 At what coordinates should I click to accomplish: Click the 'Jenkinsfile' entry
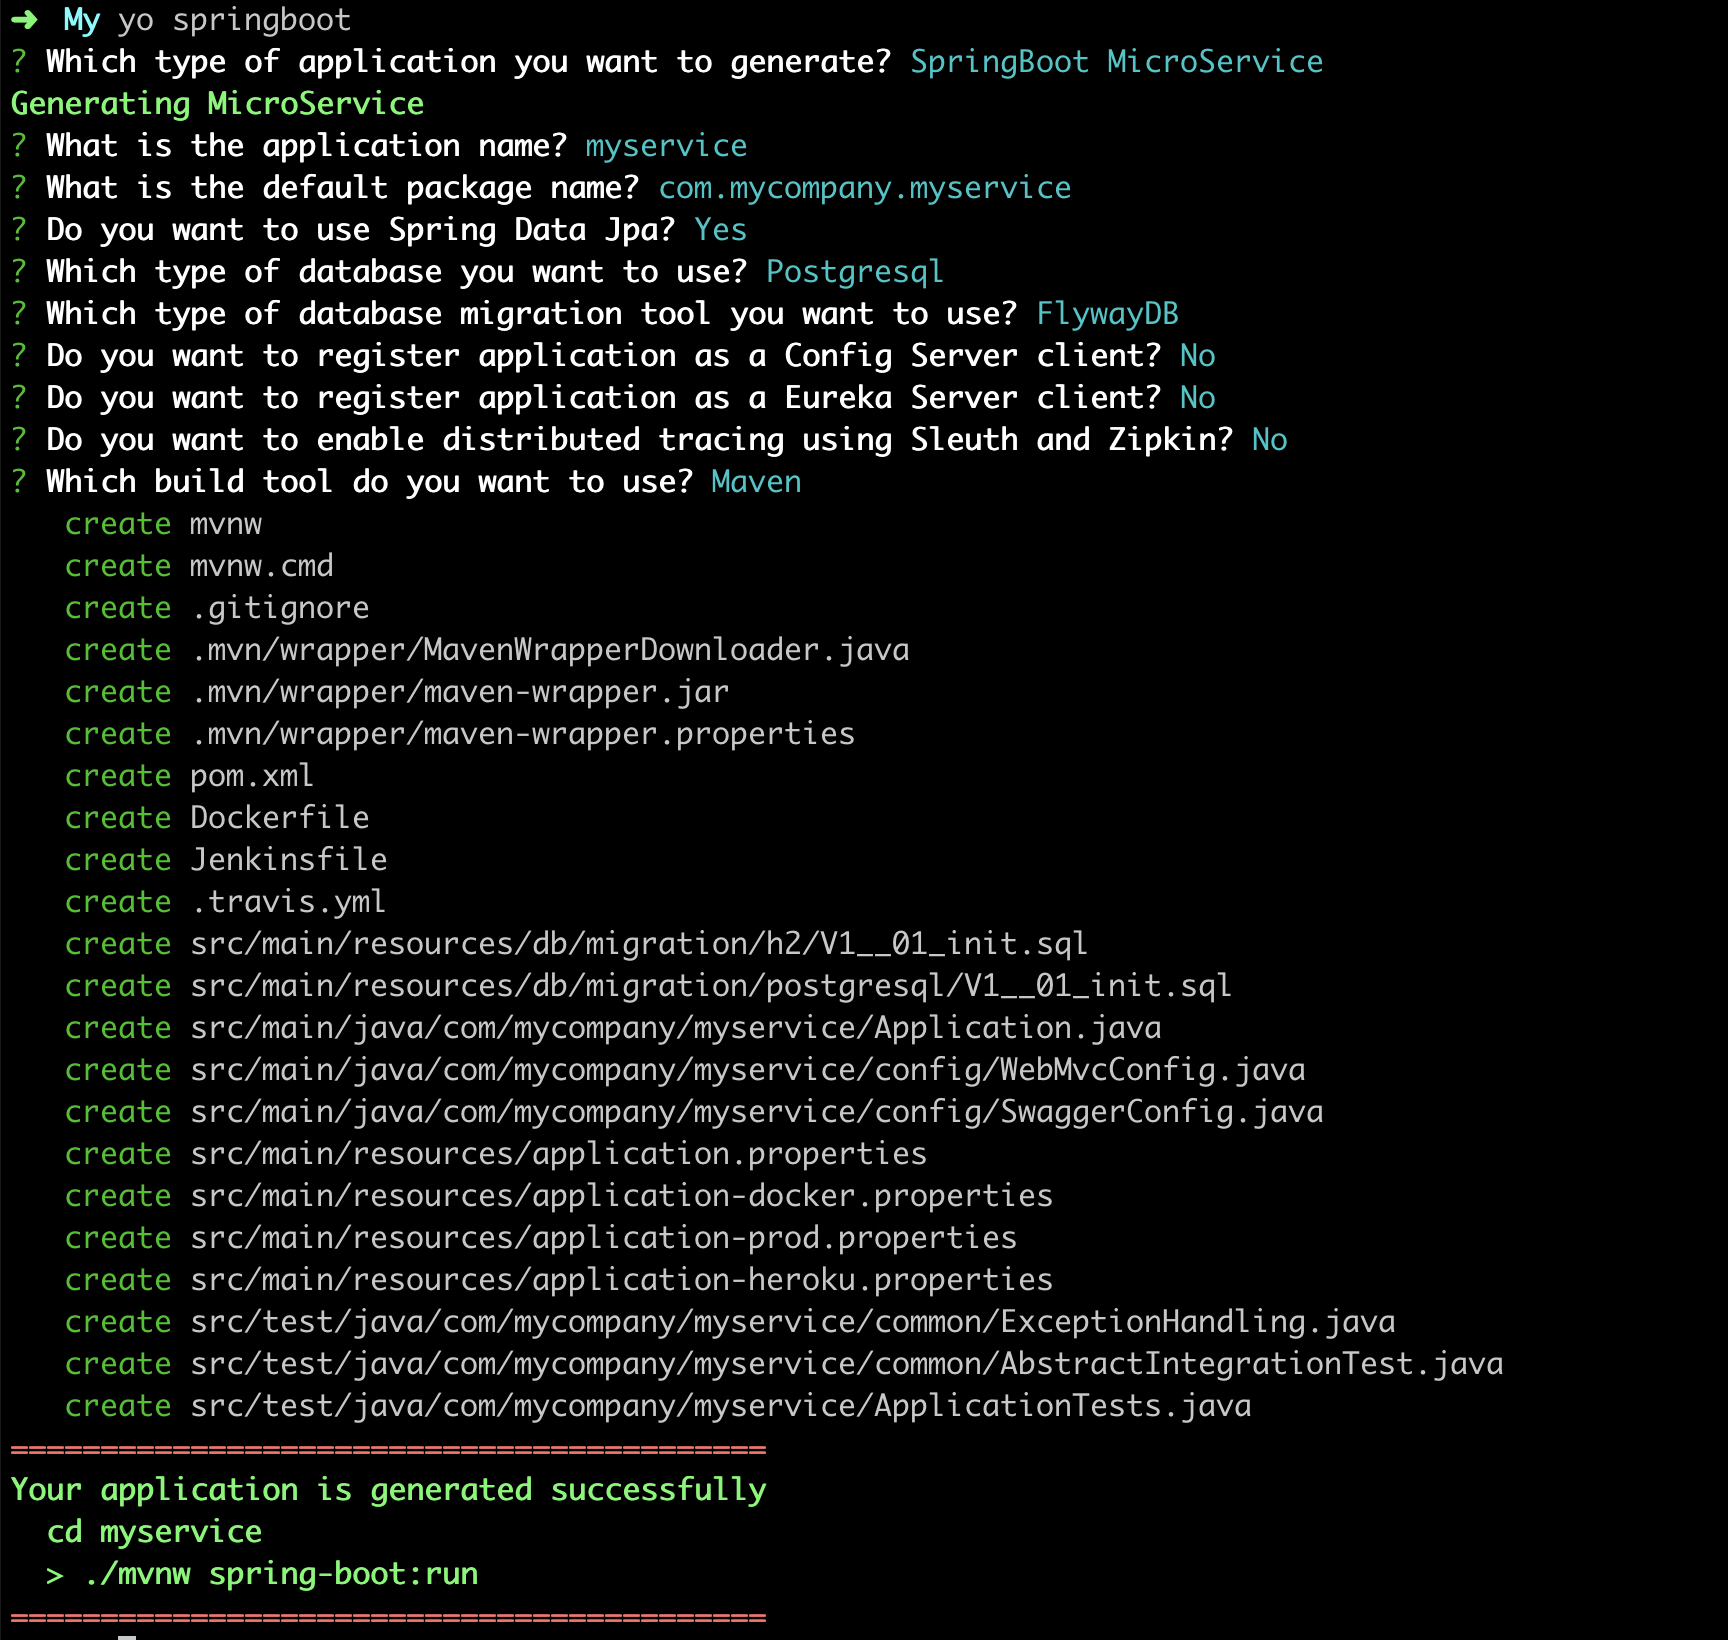click(289, 860)
